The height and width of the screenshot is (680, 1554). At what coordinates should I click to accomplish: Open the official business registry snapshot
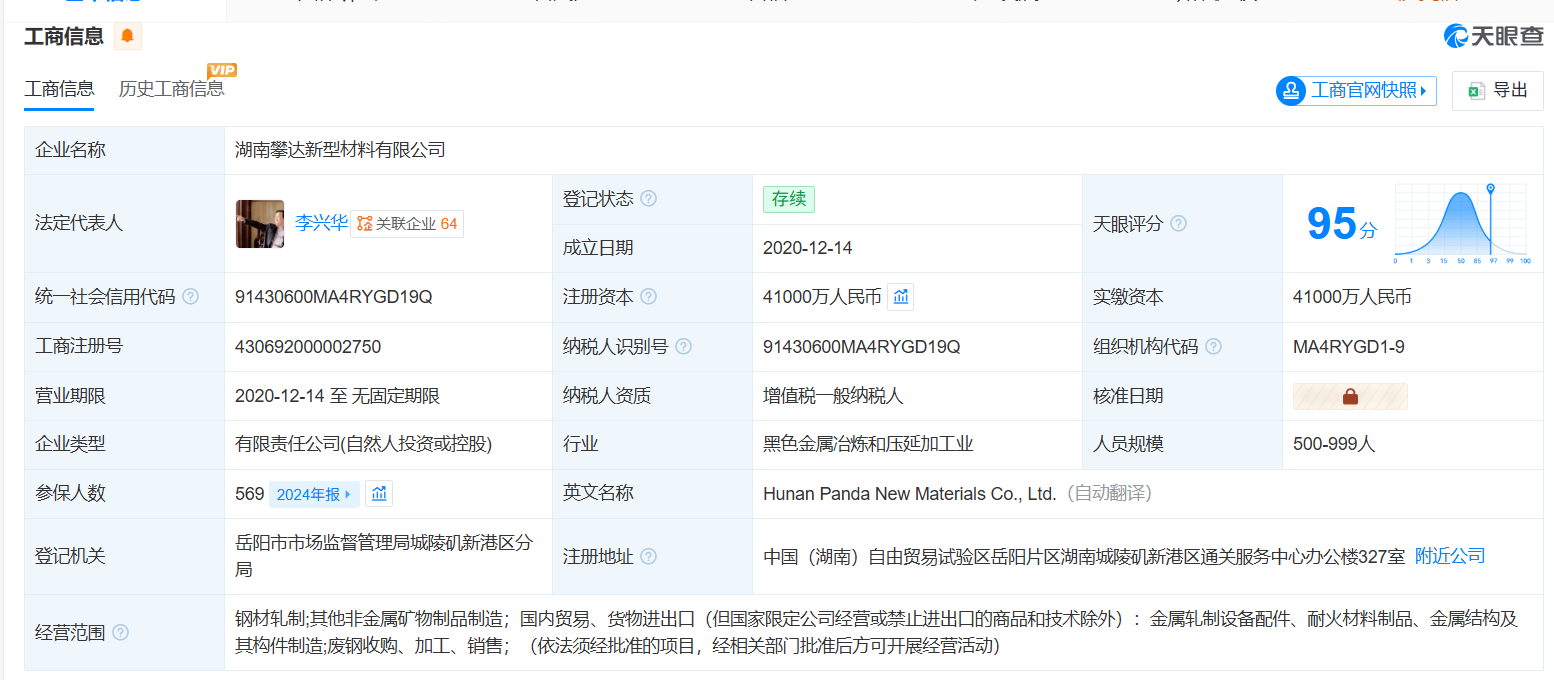(1356, 90)
